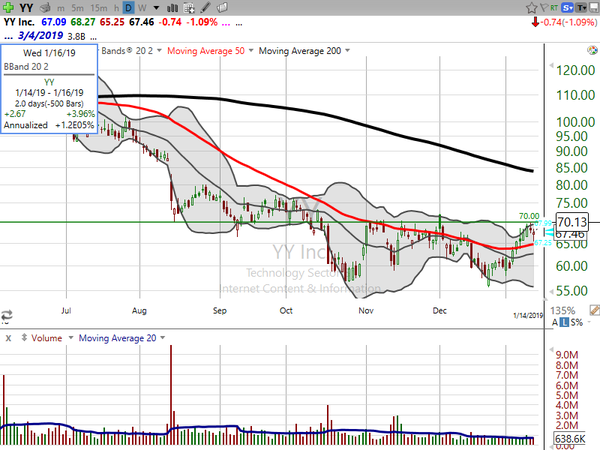The width and height of the screenshot is (600, 450).
Task: Select the A arithmetic scale option
Action: [x=555, y=323]
